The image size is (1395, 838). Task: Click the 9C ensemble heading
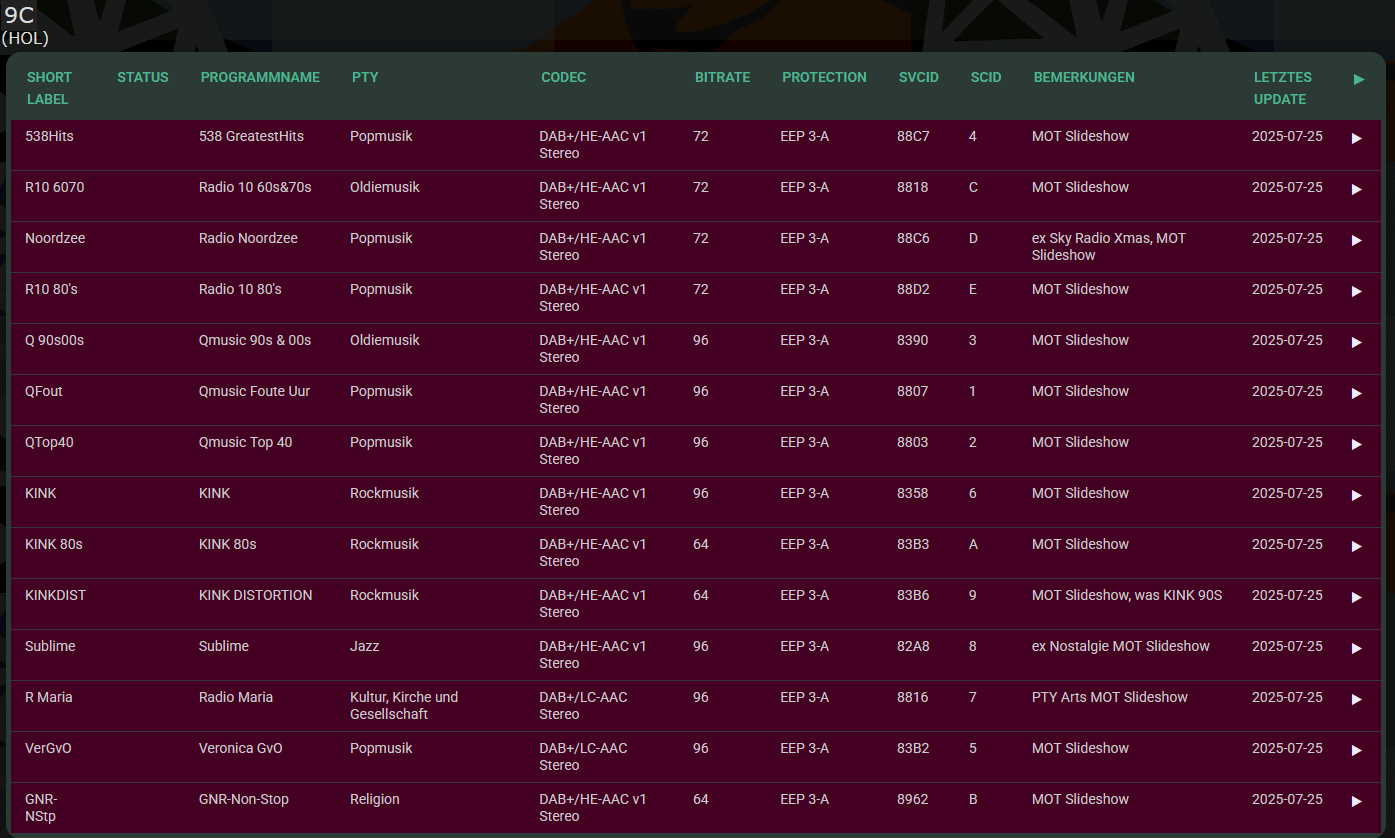pos(18,16)
